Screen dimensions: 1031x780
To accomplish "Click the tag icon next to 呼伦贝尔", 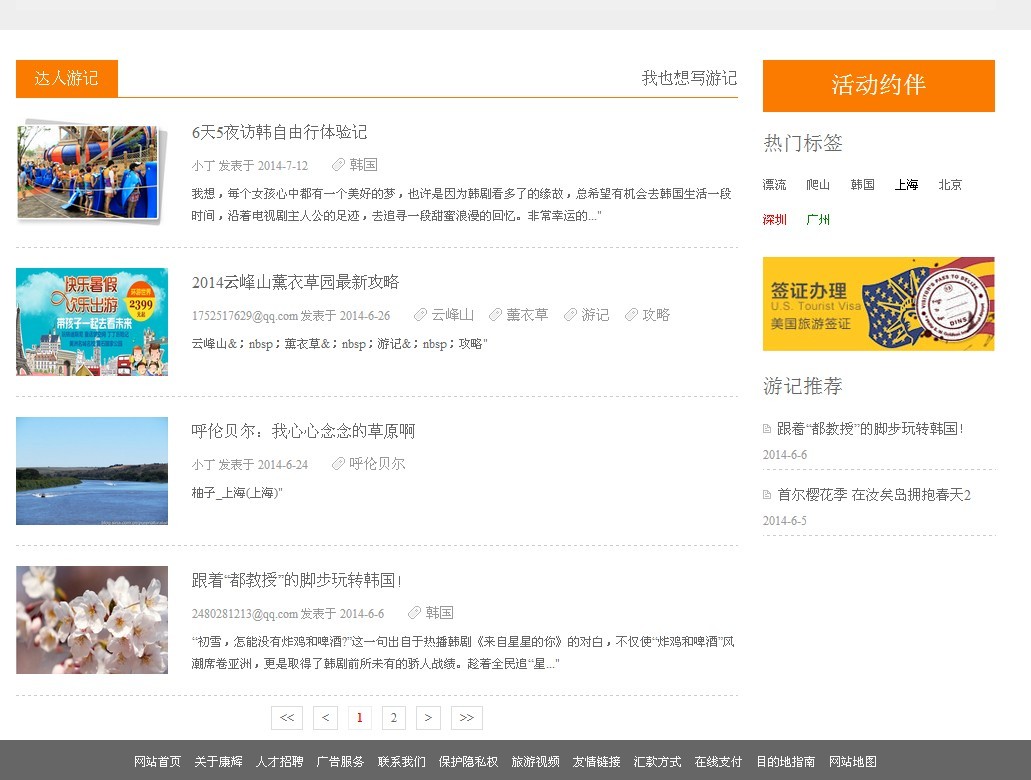I will 338,464.
